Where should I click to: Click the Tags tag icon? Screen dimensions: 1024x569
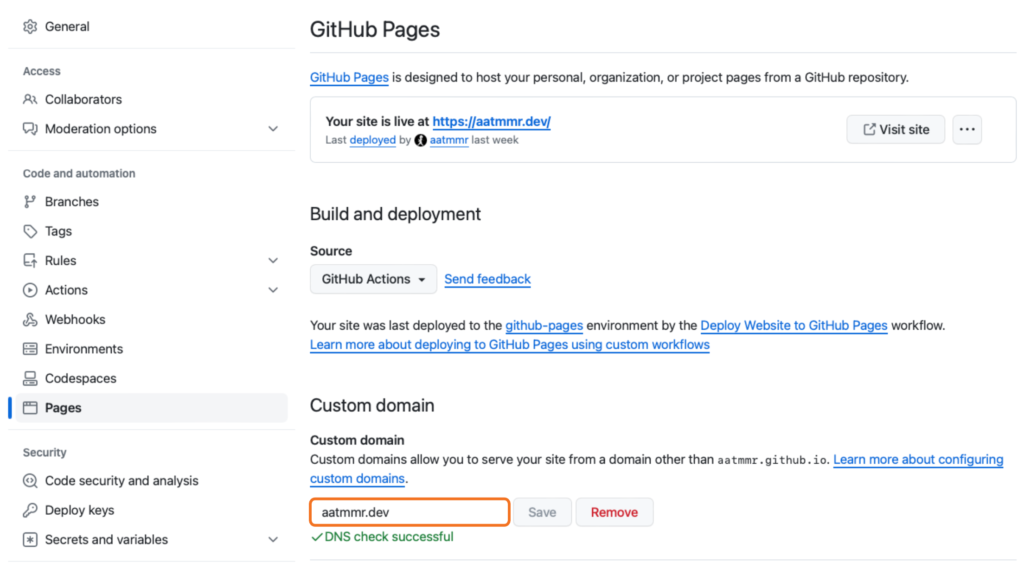click(x=30, y=231)
